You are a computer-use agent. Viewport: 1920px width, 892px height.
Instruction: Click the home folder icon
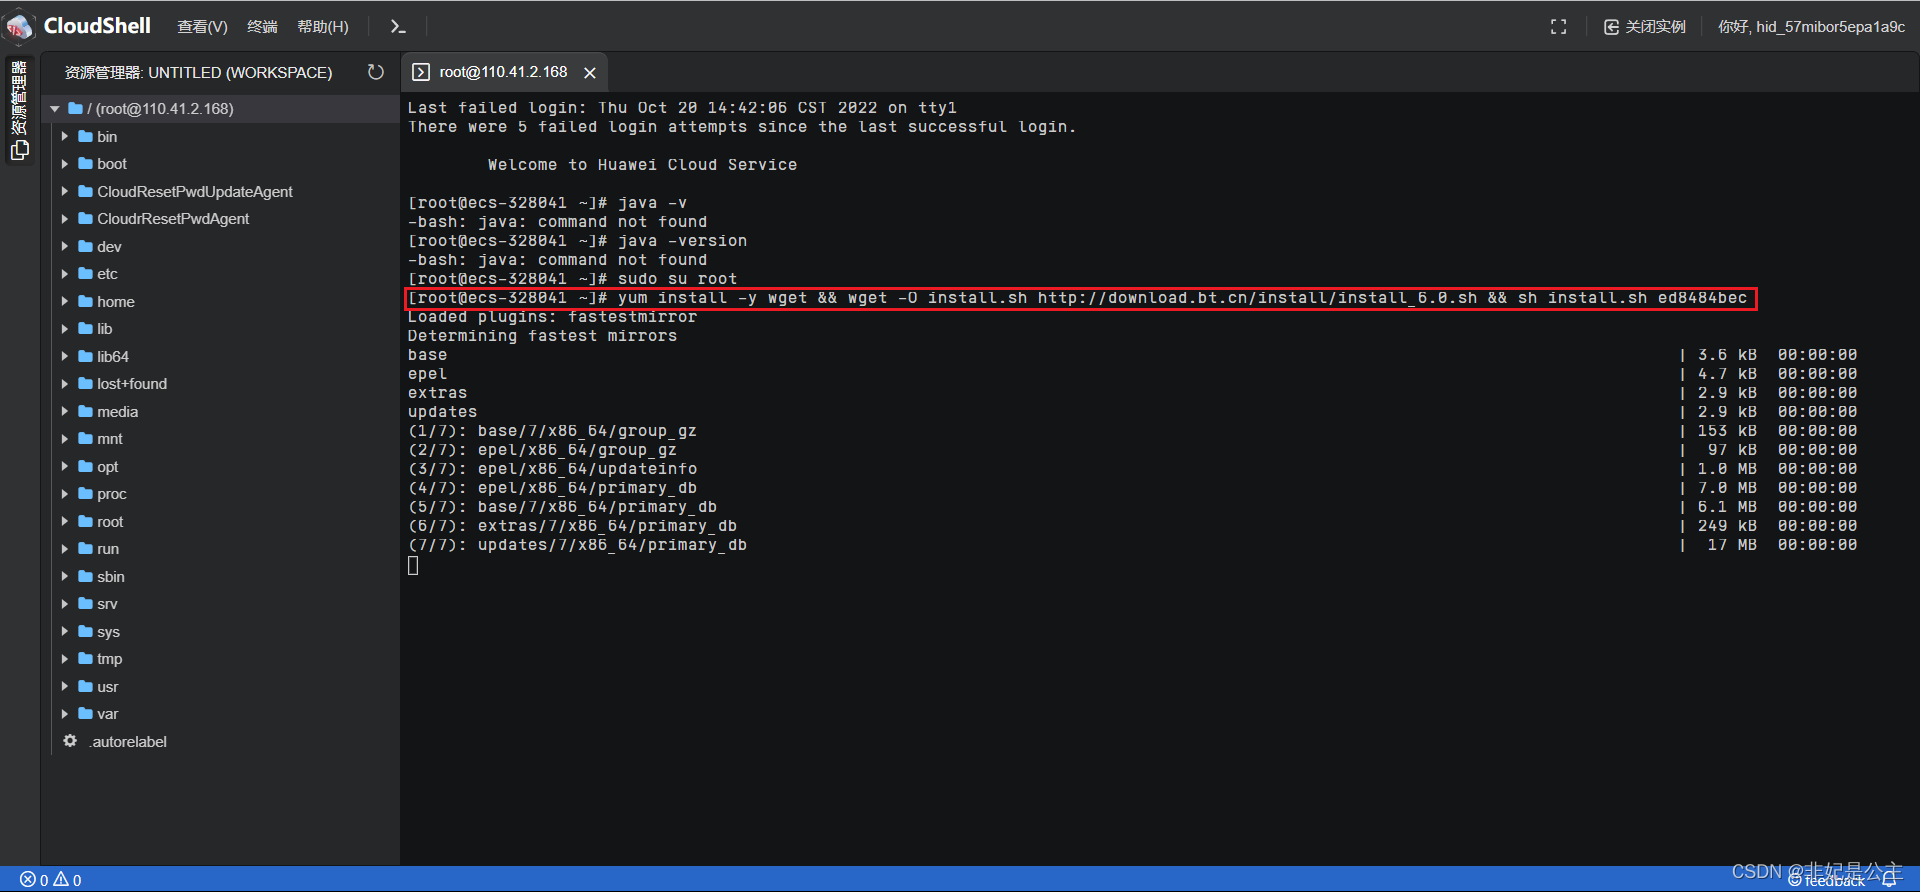pos(85,301)
